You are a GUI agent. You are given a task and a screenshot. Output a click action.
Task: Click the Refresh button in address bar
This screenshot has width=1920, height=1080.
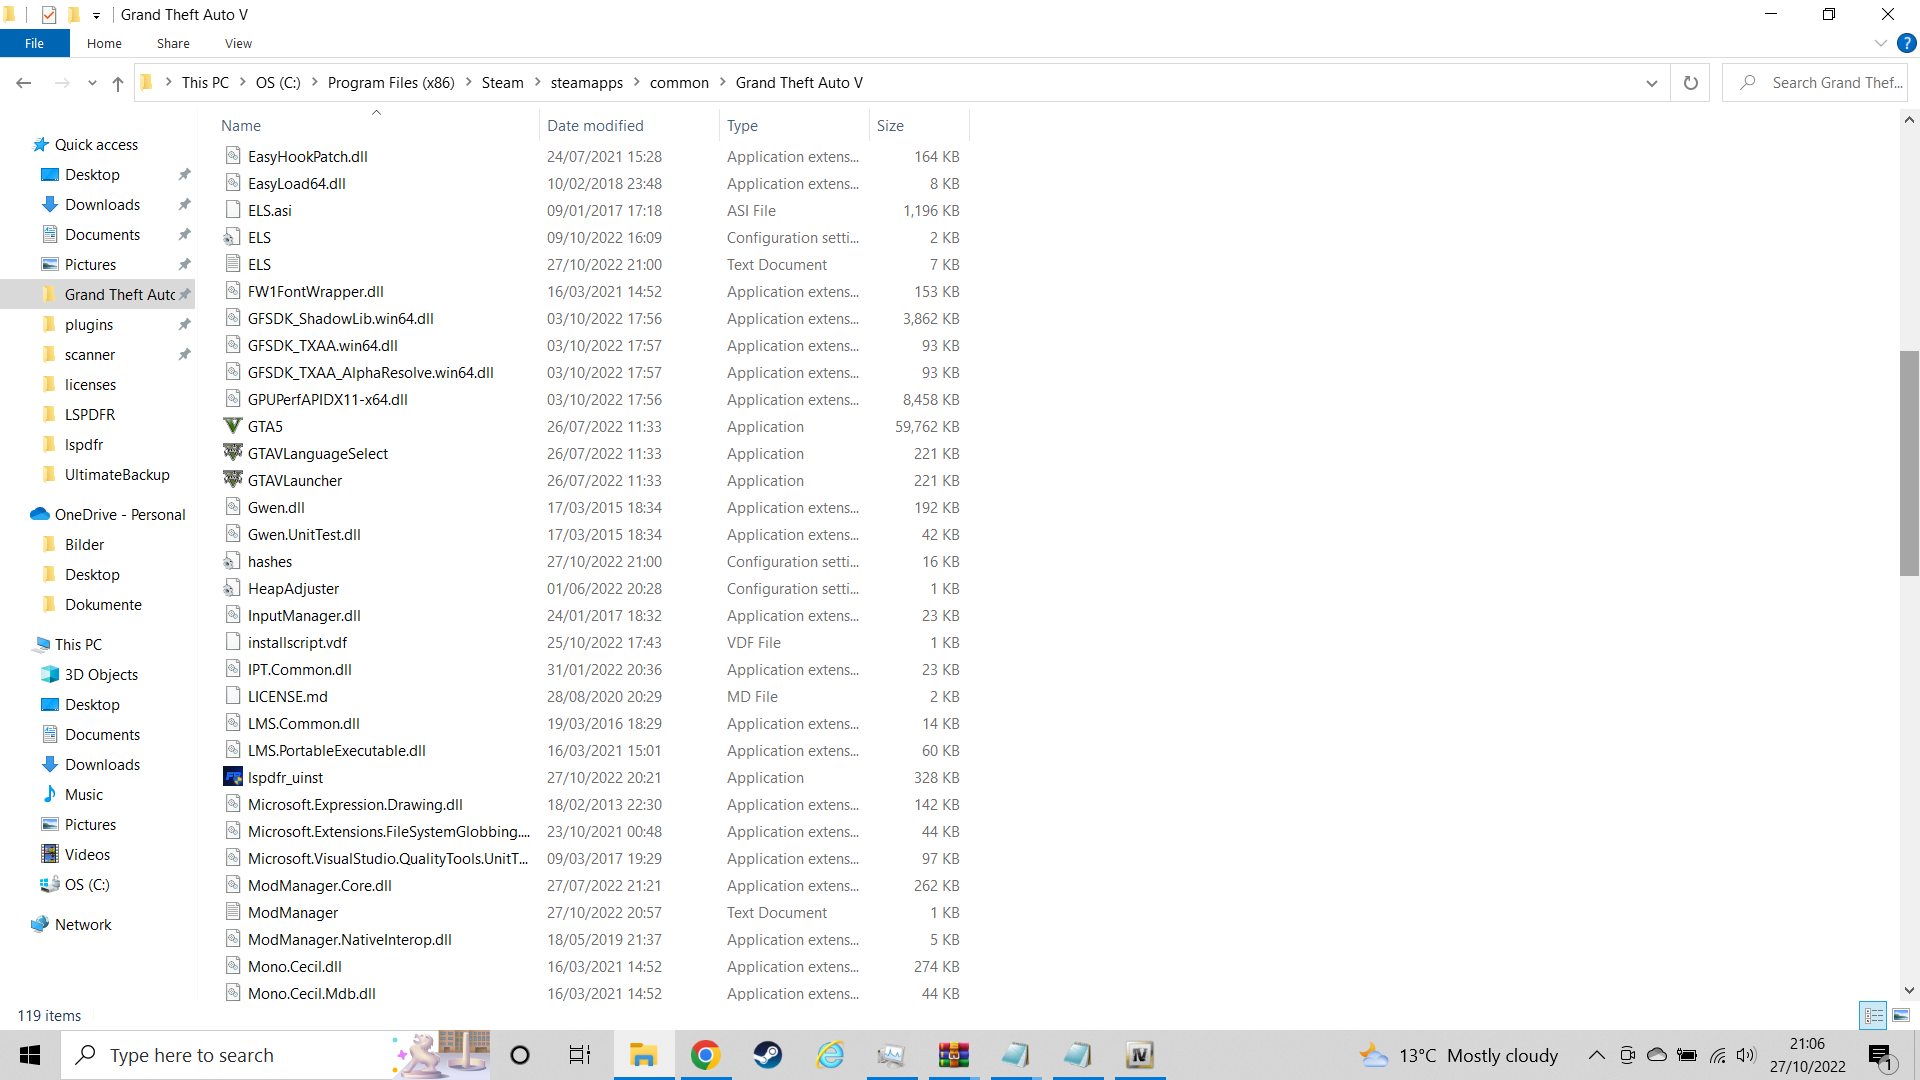(x=1690, y=83)
